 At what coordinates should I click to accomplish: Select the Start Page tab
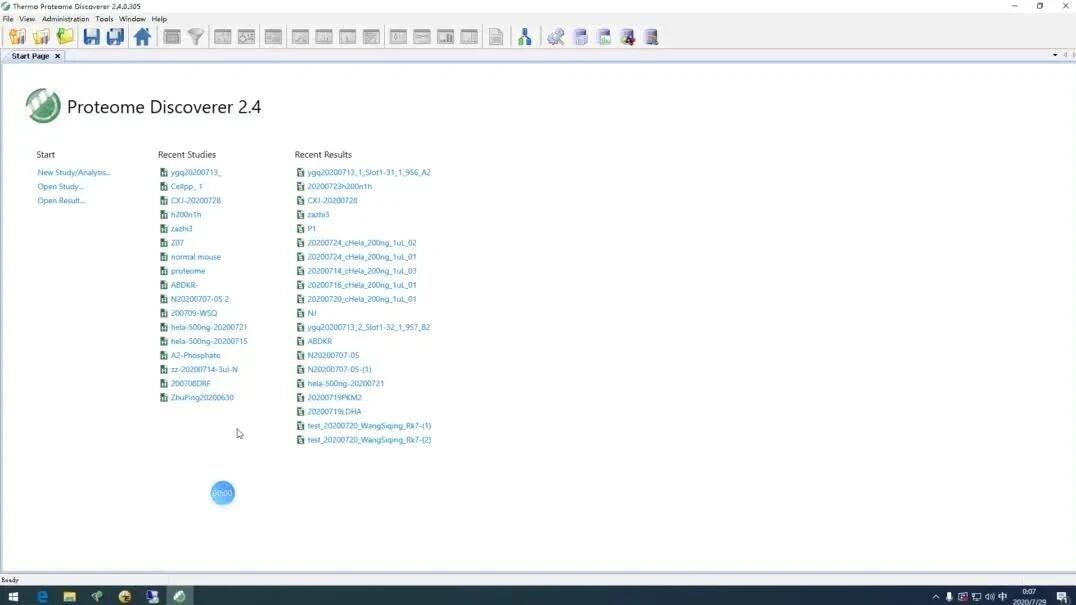tap(30, 56)
